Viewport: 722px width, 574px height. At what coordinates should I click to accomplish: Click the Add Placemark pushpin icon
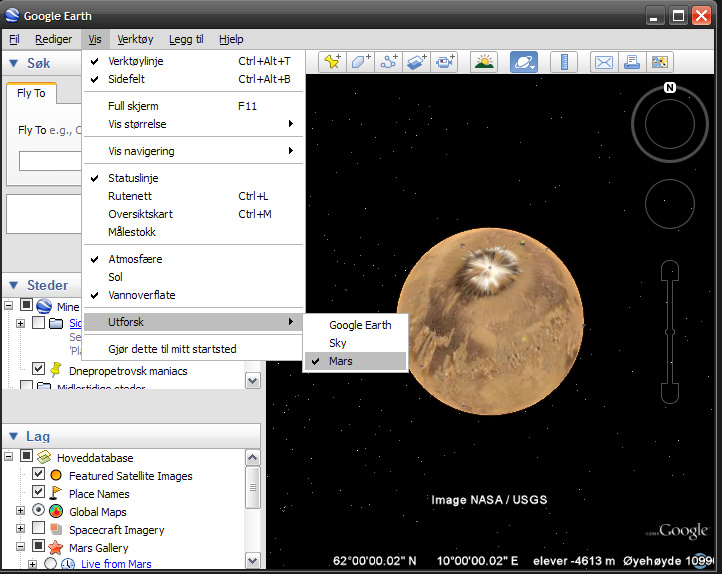(x=332, y=62)
